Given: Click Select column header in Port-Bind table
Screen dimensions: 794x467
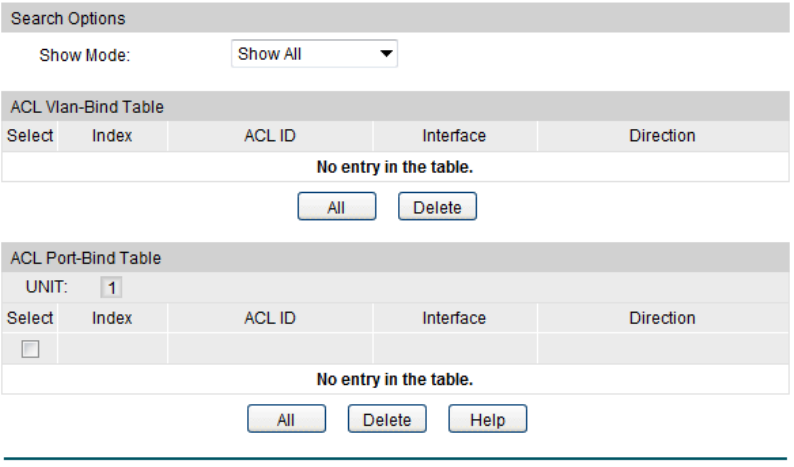Looking at the screenshot, I should [x=30, y=318].
